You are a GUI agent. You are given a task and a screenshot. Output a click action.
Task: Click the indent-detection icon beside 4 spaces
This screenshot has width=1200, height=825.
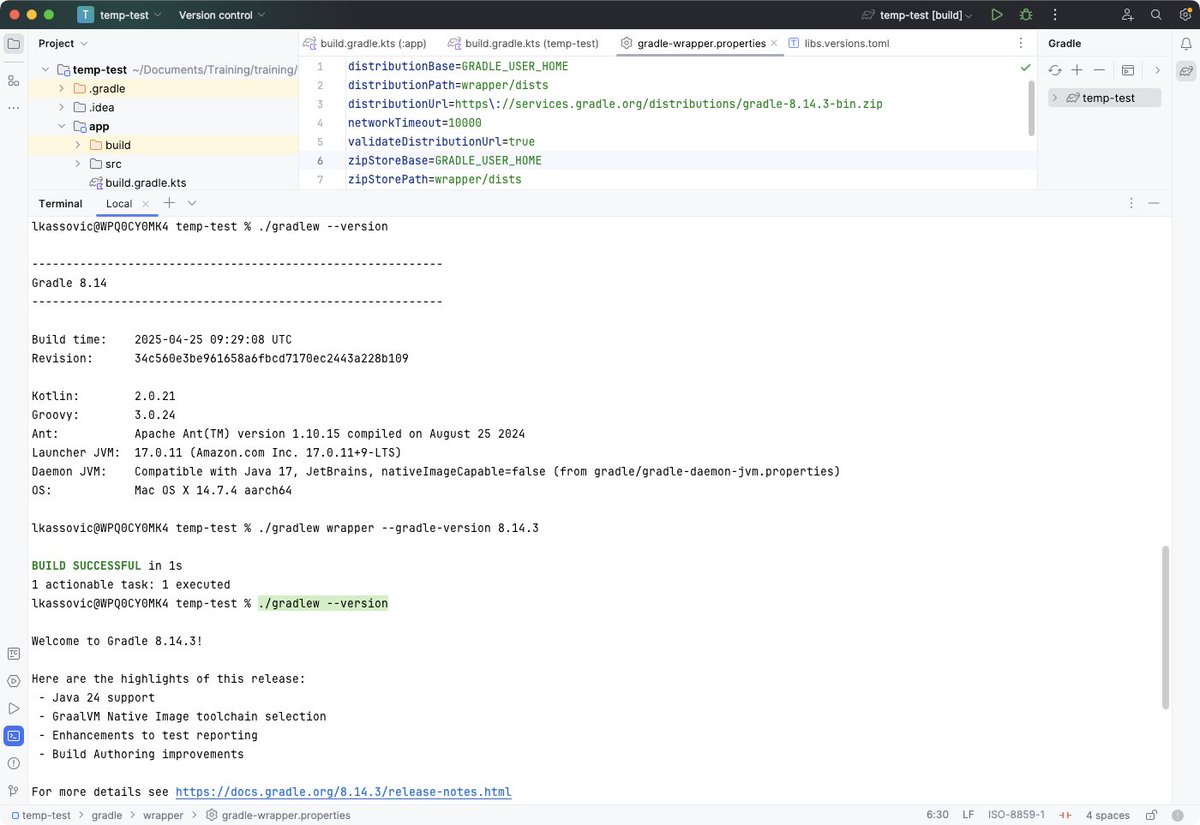(1066, 815)
